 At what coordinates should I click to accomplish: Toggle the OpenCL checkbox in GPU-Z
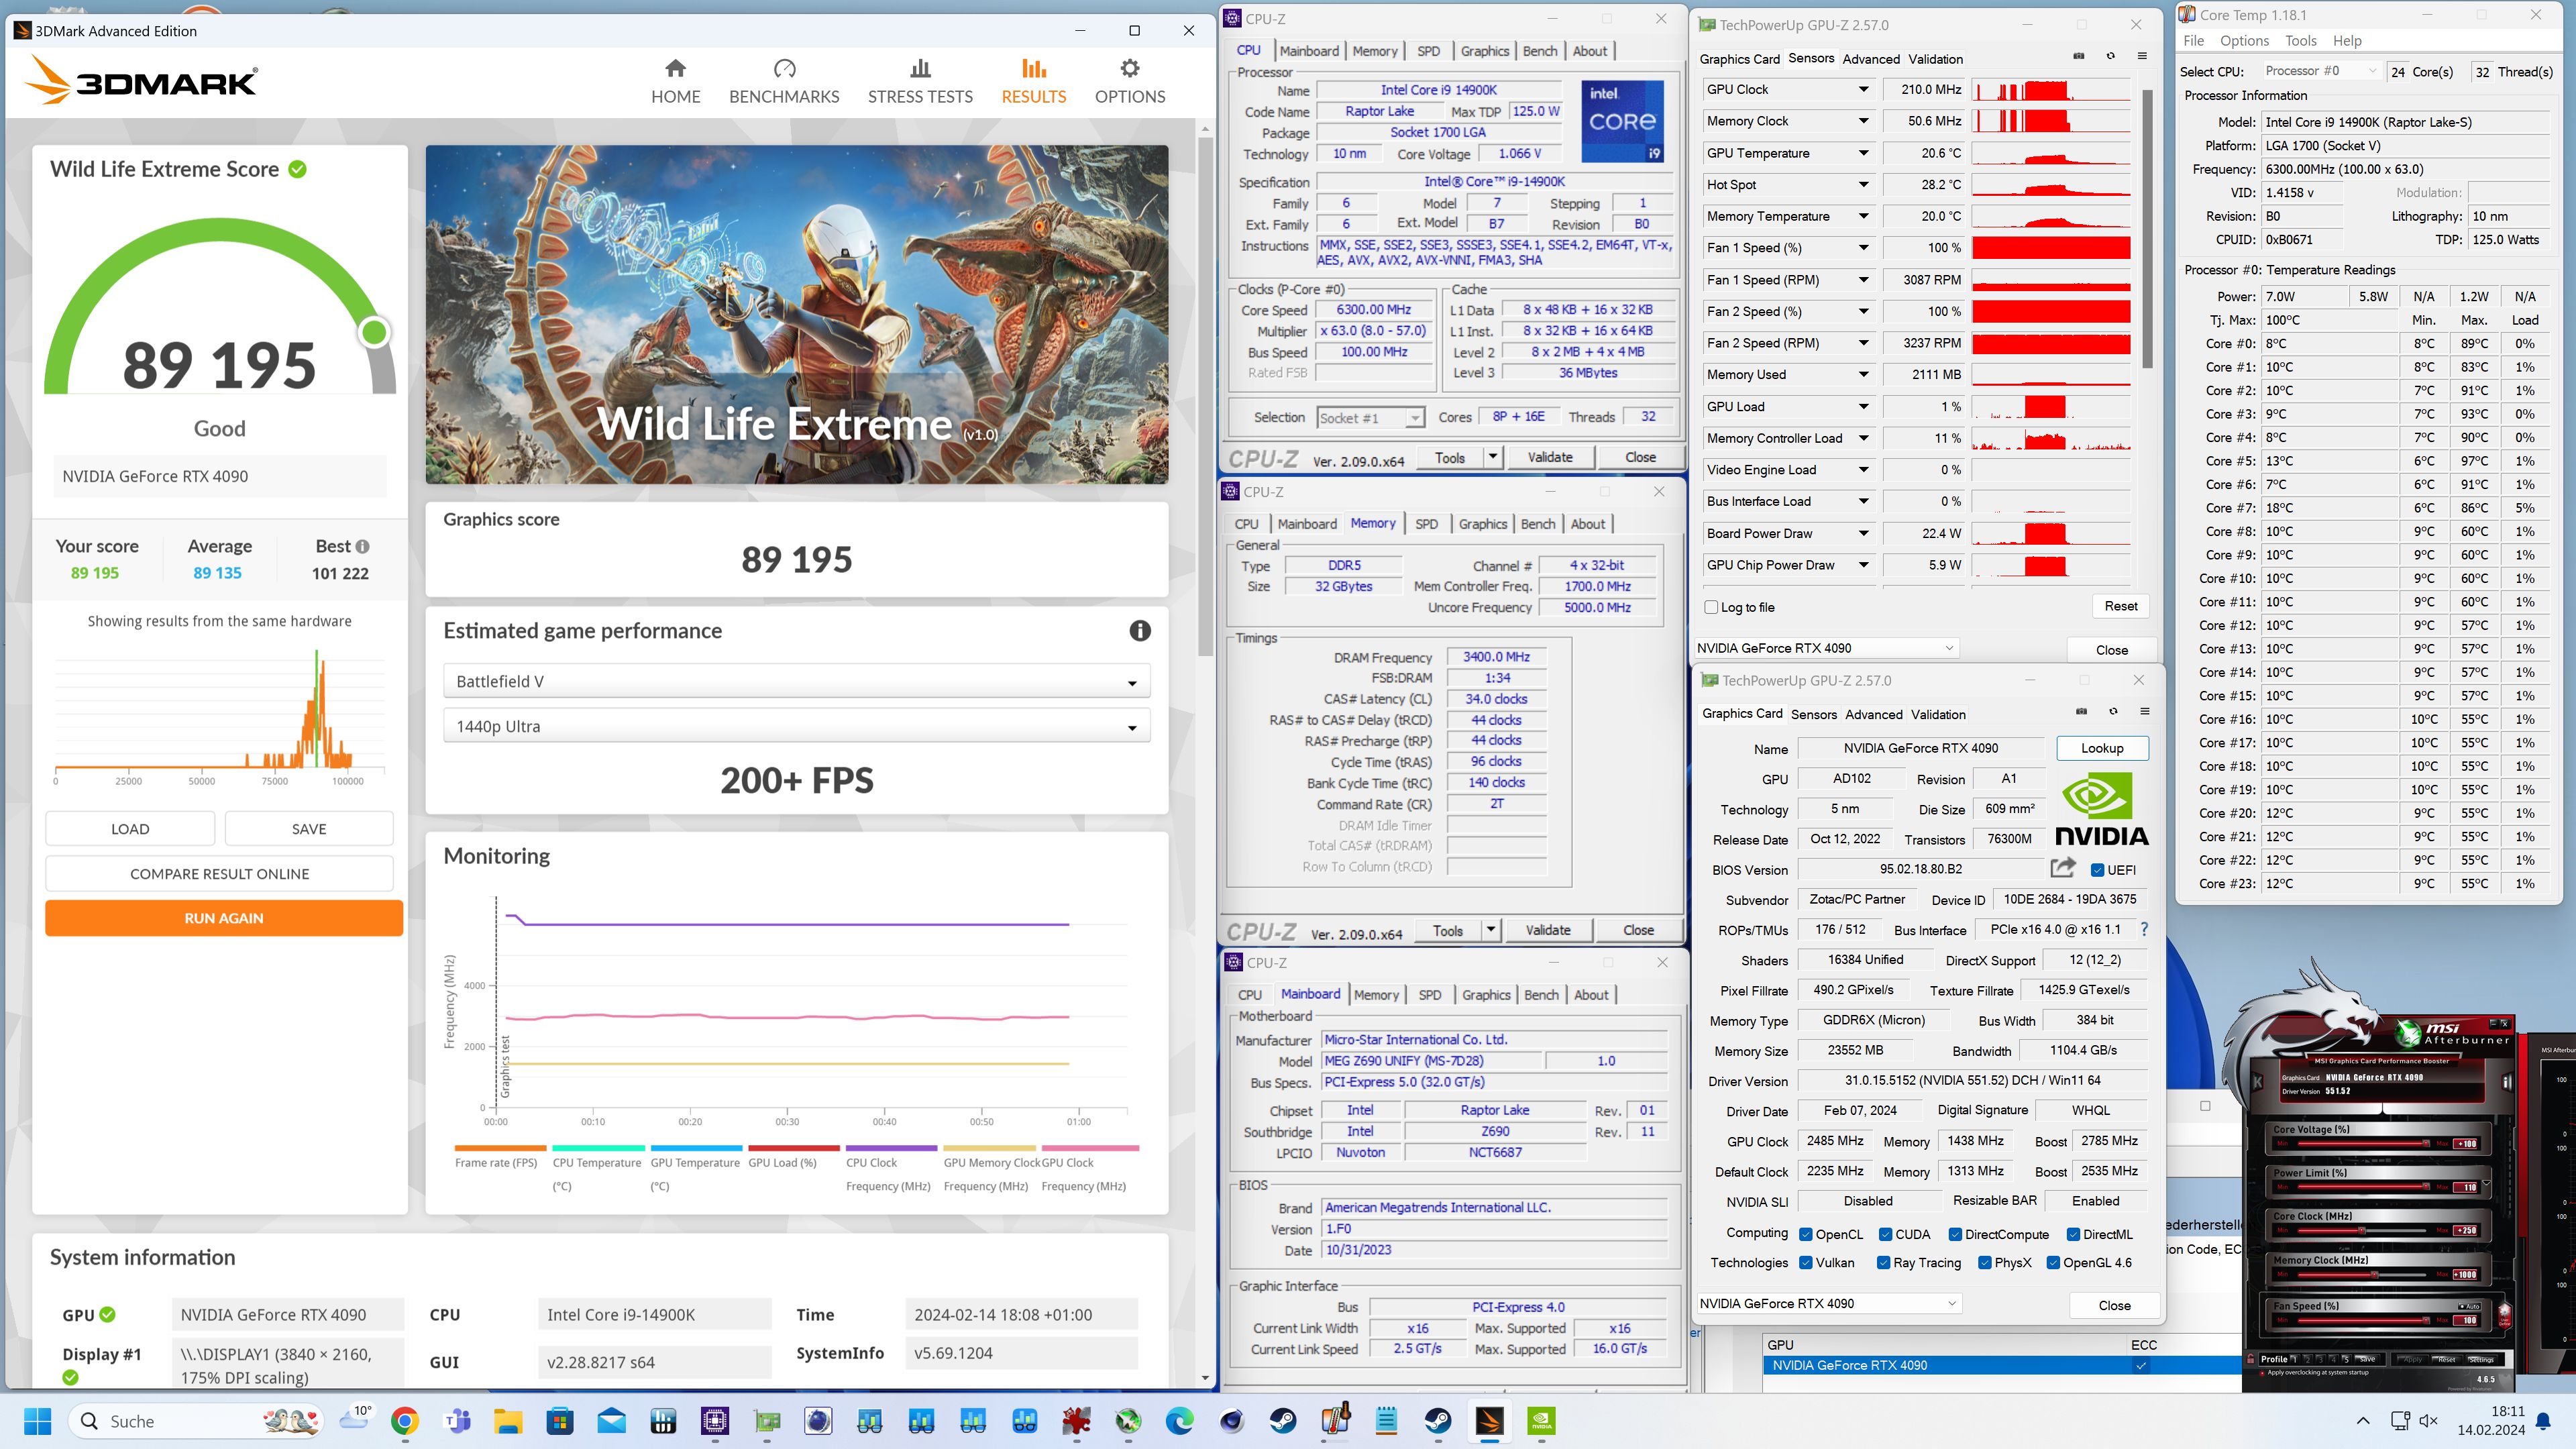tap(1806, 1234)
